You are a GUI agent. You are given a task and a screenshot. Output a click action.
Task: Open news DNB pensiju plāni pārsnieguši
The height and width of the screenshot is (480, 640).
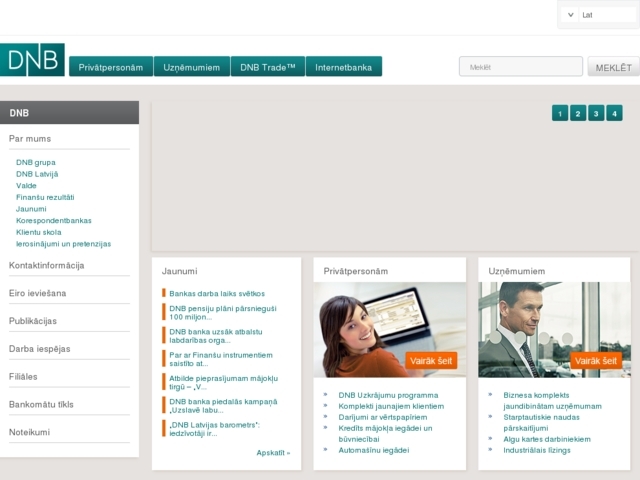(x=223, y=313)
